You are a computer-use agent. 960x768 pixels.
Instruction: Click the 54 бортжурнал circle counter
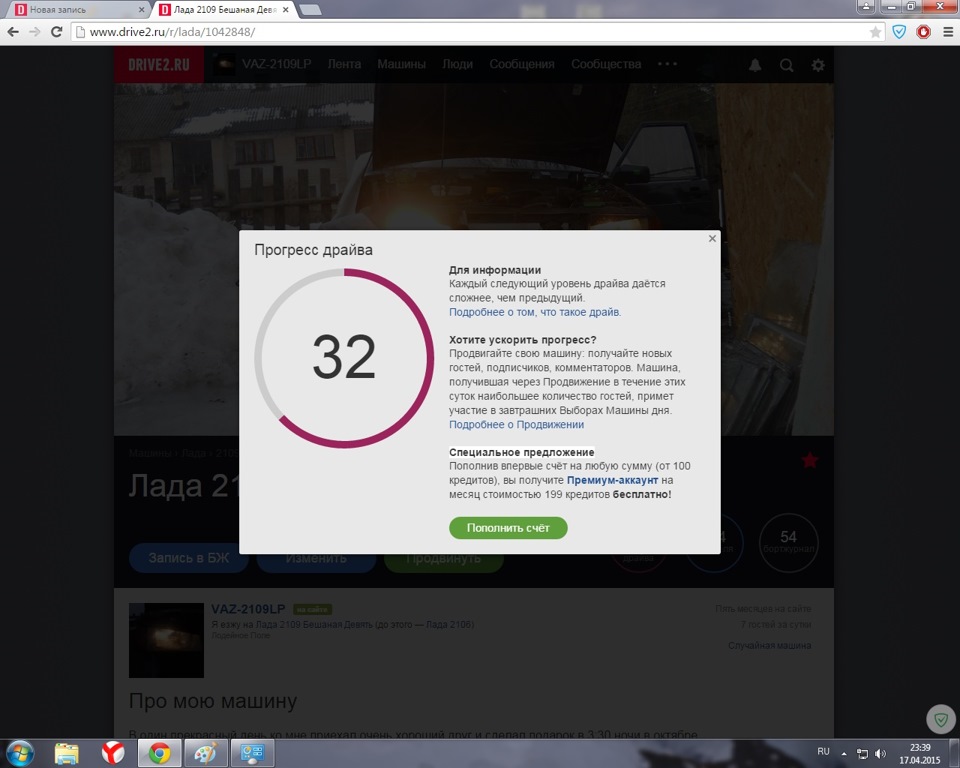[789, 543]
